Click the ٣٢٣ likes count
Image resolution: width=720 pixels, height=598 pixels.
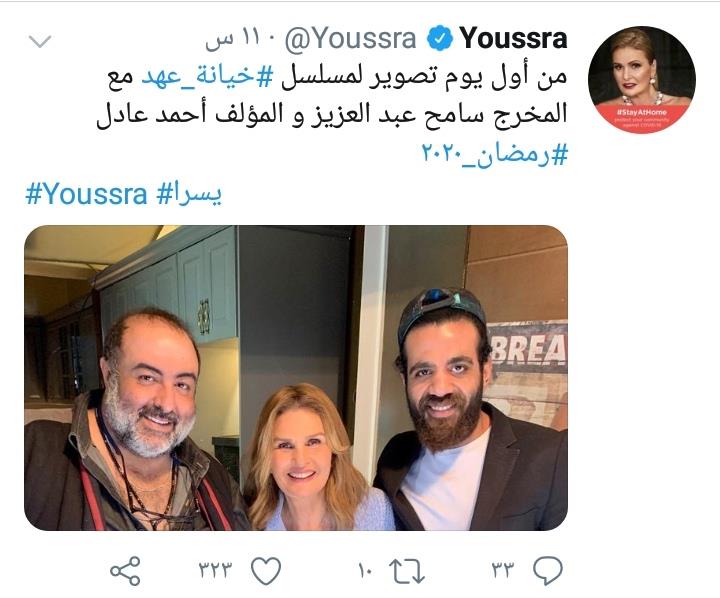click(215, 571)
